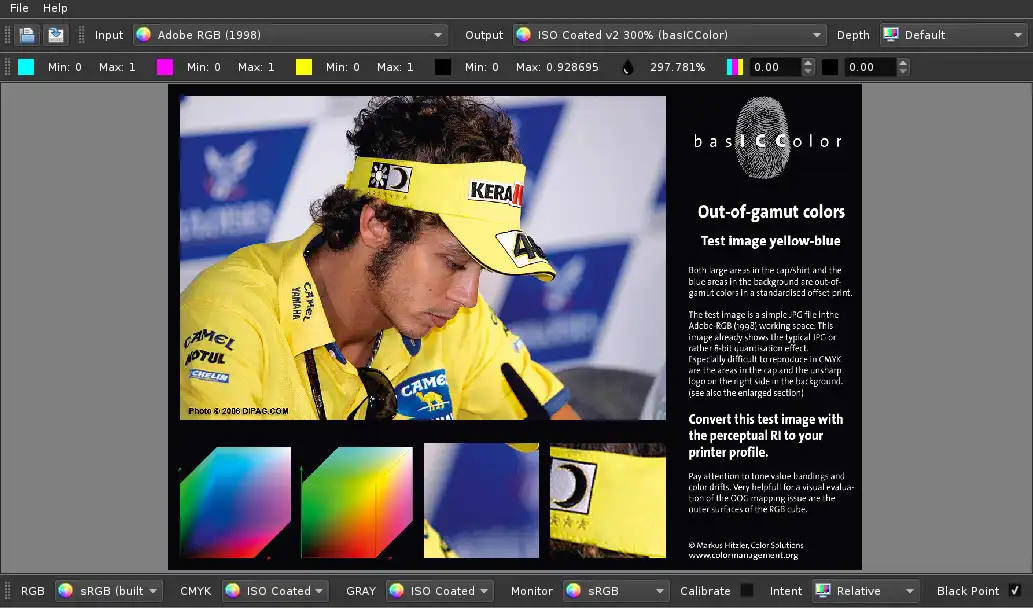
Task: Click the CMY stripes icon
Action: (x=735, y=67)
